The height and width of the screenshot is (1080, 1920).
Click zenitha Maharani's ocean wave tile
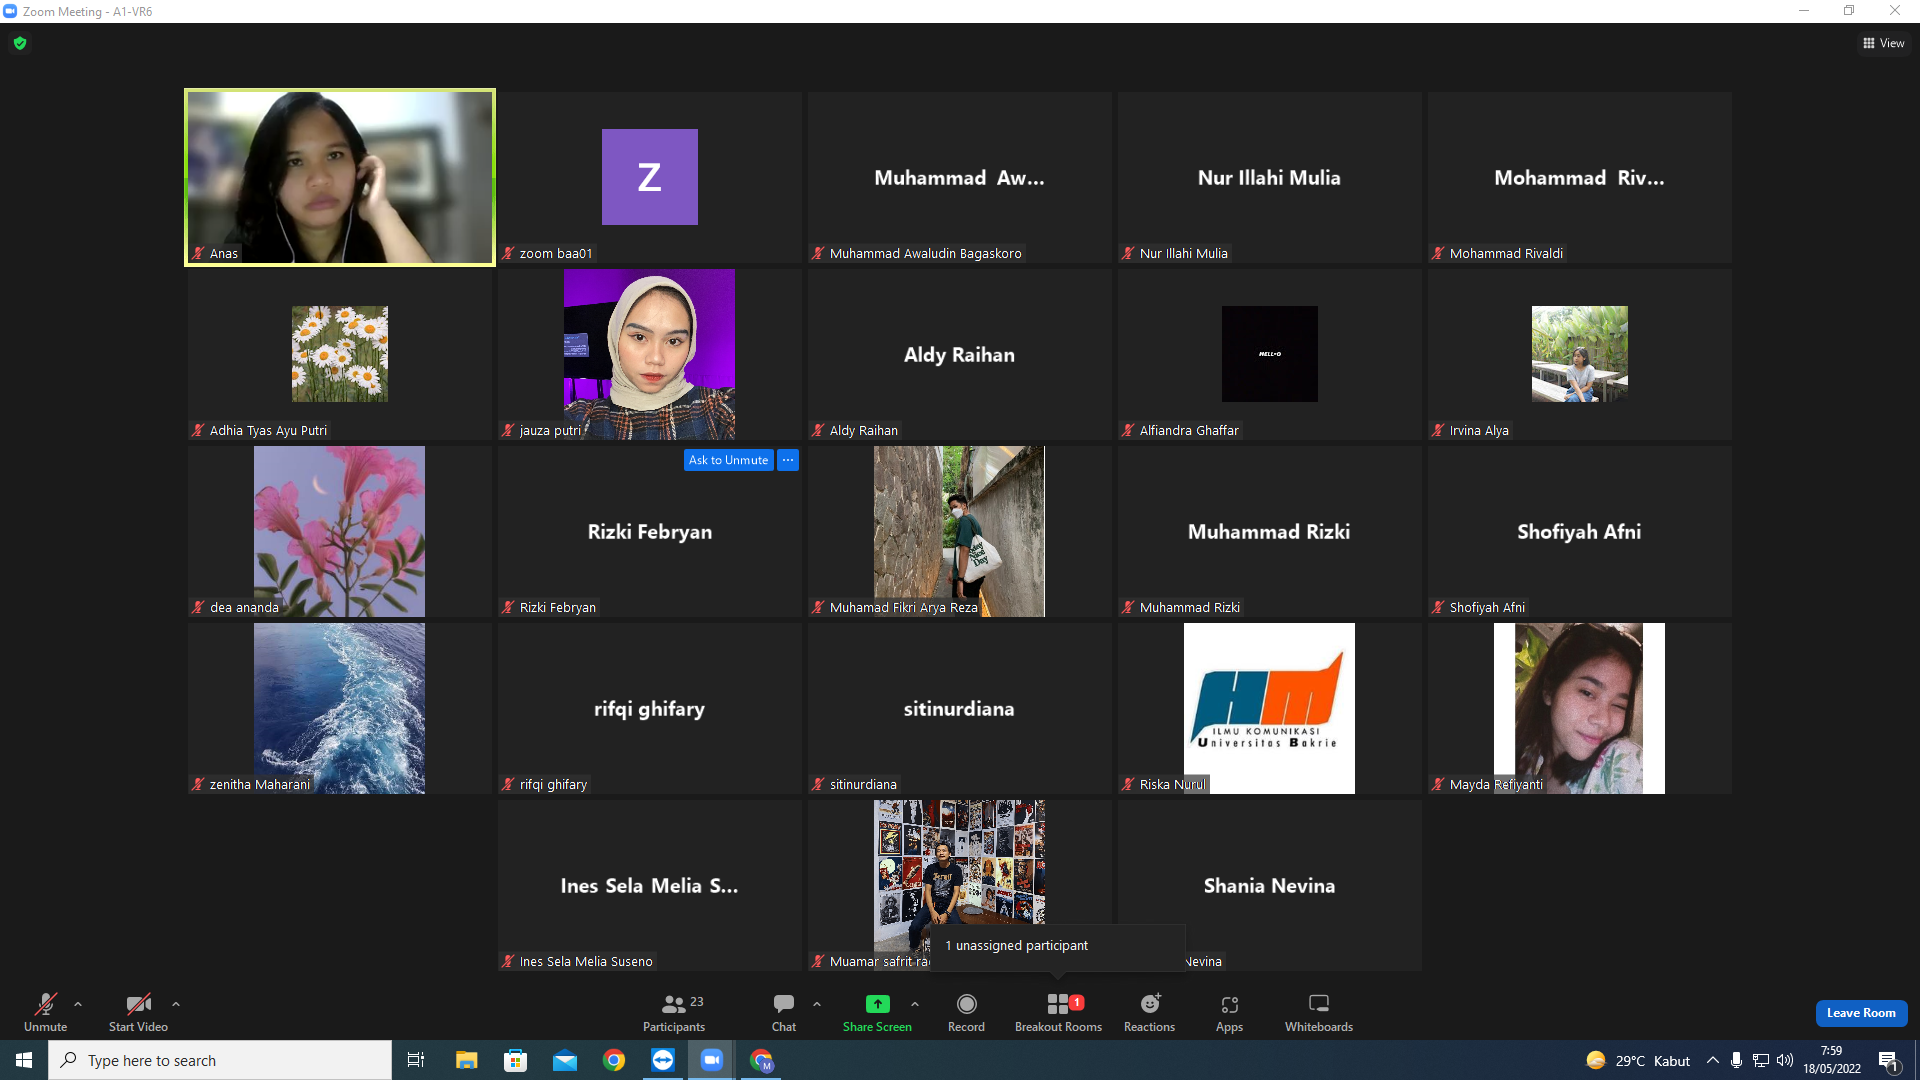[x=339, y=708]
